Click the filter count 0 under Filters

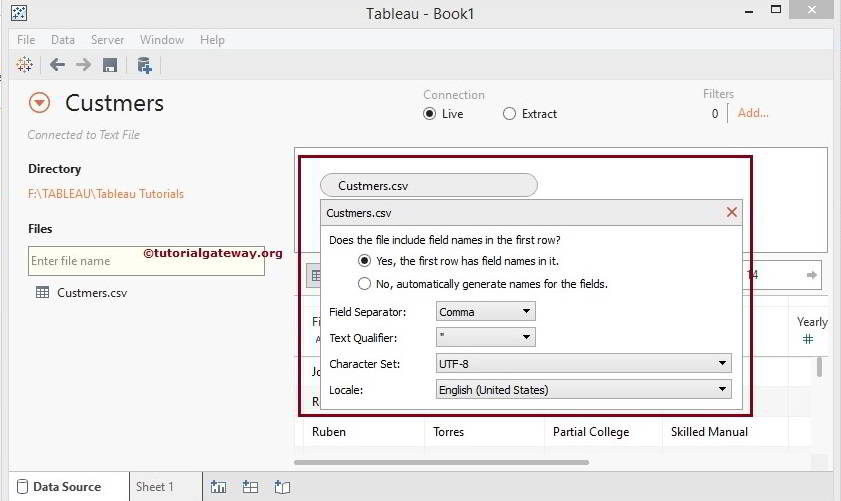[x=715, y=114]
